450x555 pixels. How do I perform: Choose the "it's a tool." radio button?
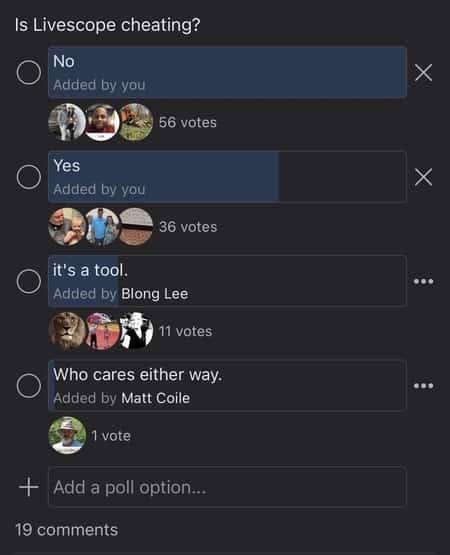[29, 281]
